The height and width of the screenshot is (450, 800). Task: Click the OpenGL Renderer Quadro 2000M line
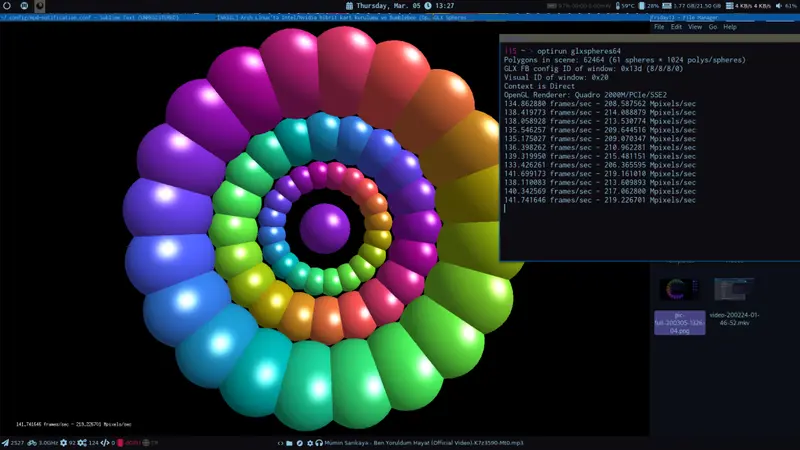585,95
